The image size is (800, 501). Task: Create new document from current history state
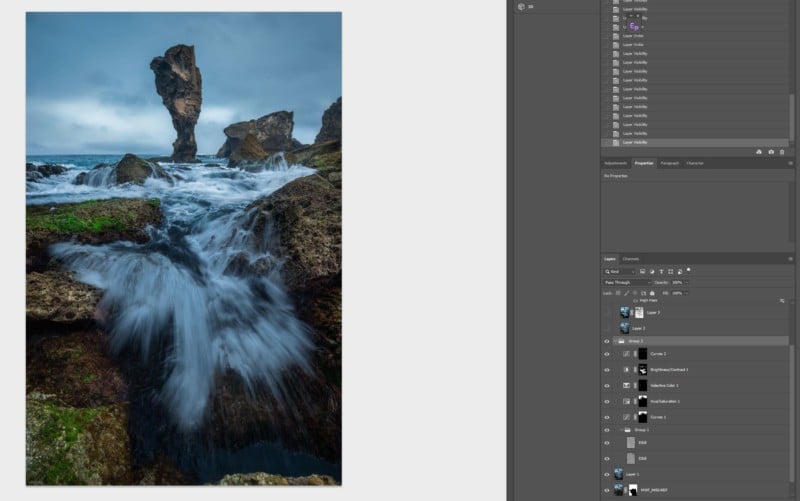(x=759, y=152)
